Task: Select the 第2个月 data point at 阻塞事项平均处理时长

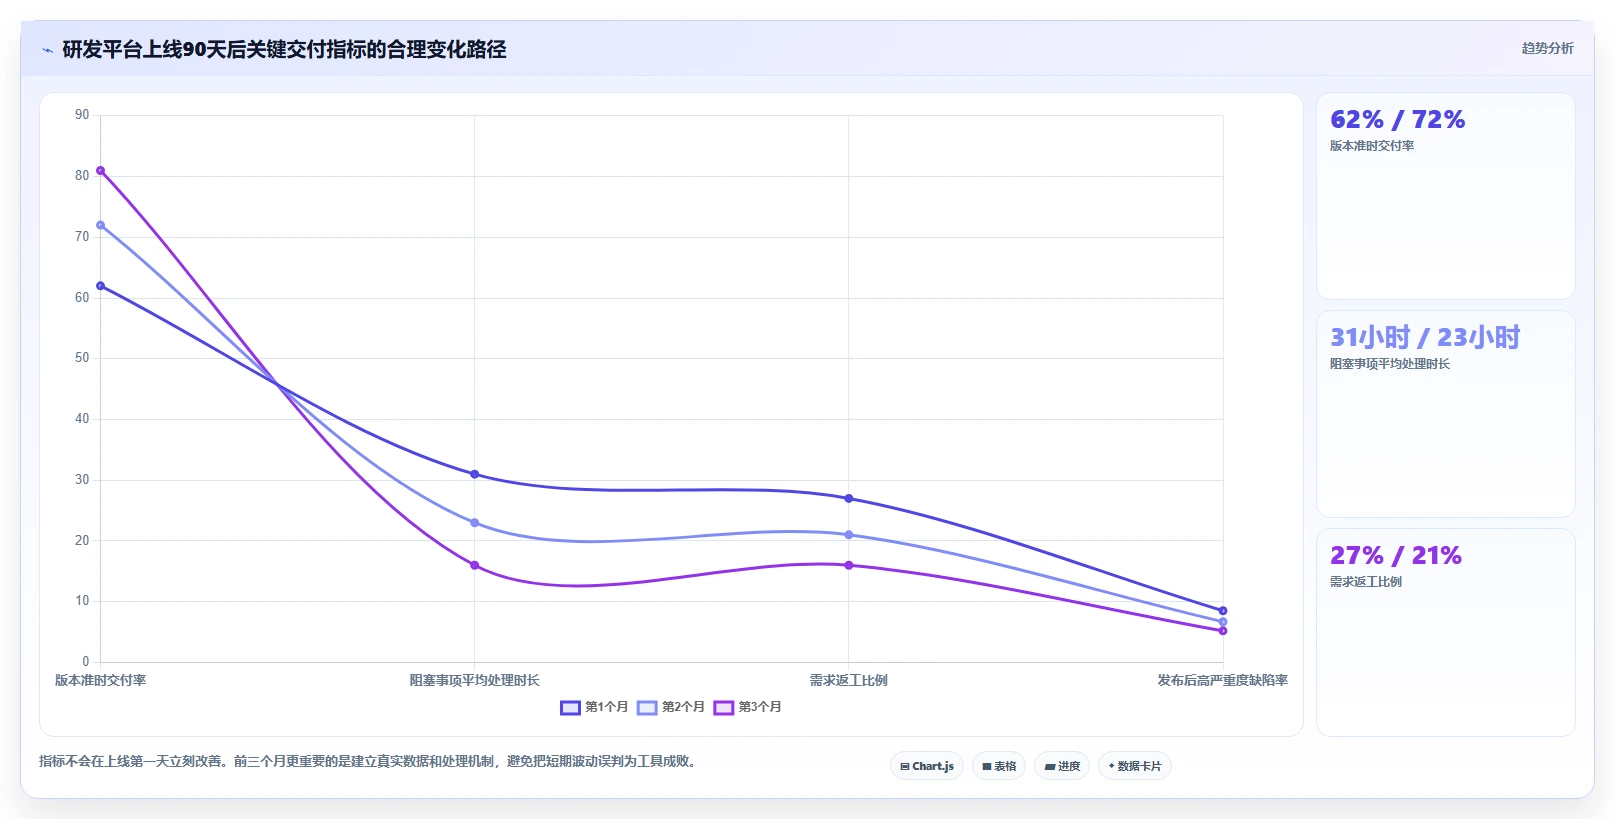Action: click(x=474, y=523)
